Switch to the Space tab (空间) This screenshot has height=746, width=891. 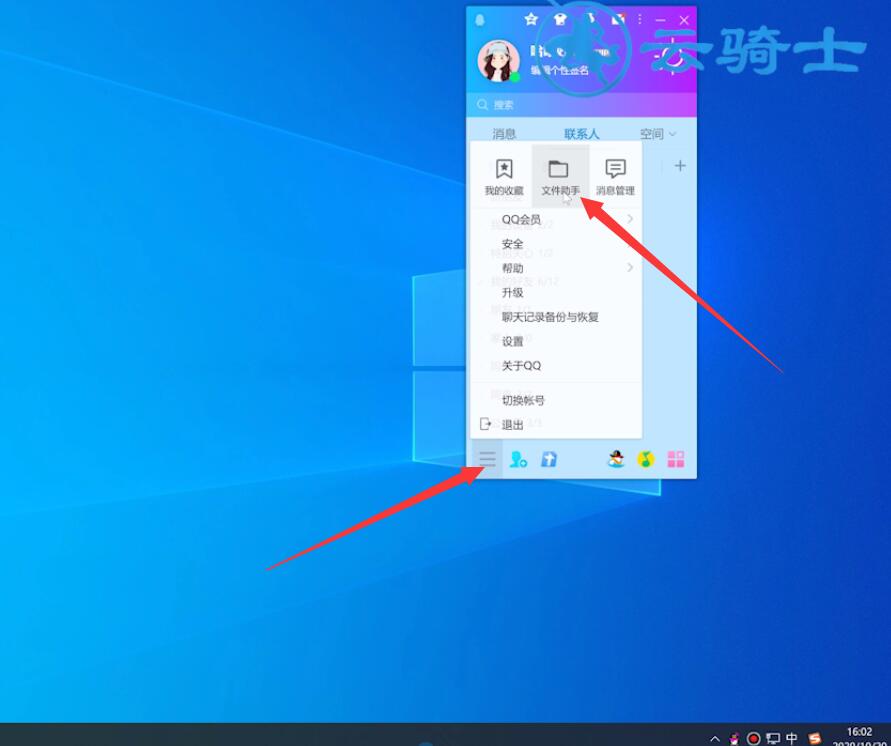coord(652,134)
